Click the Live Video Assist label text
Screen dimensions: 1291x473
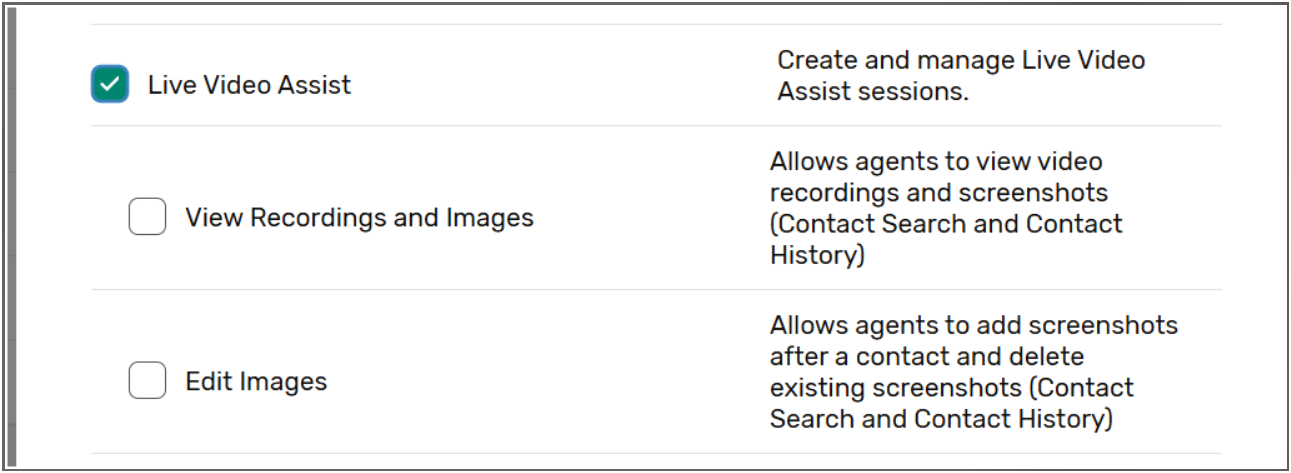[249, 85]
